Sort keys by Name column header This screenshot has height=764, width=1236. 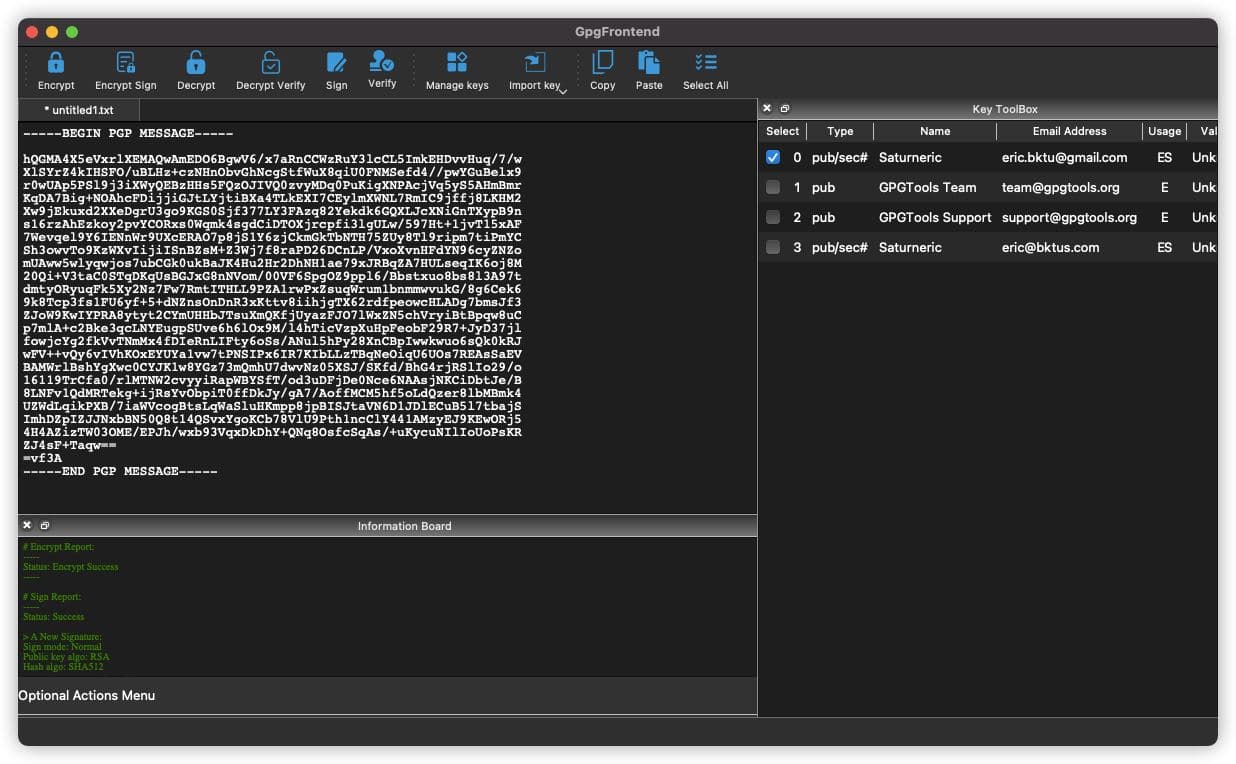[x=935, y=131]
